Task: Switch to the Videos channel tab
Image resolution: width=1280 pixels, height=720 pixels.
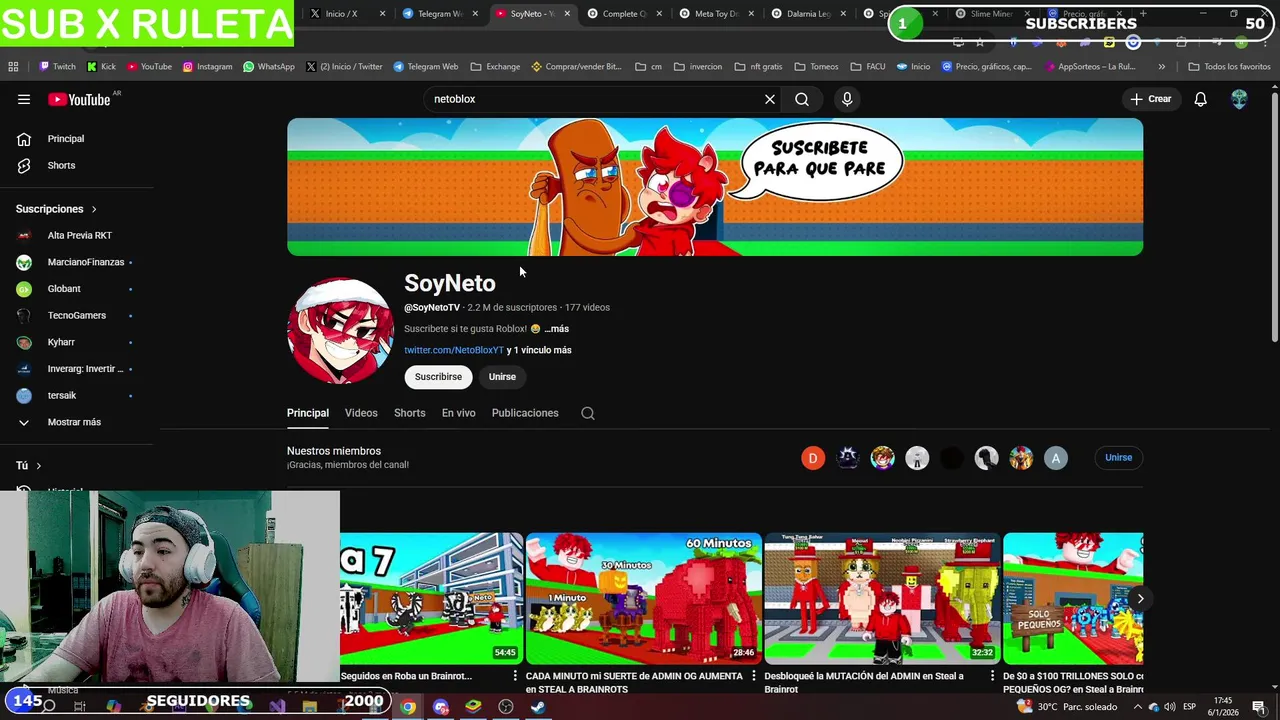Action: (x=361, y=413)
